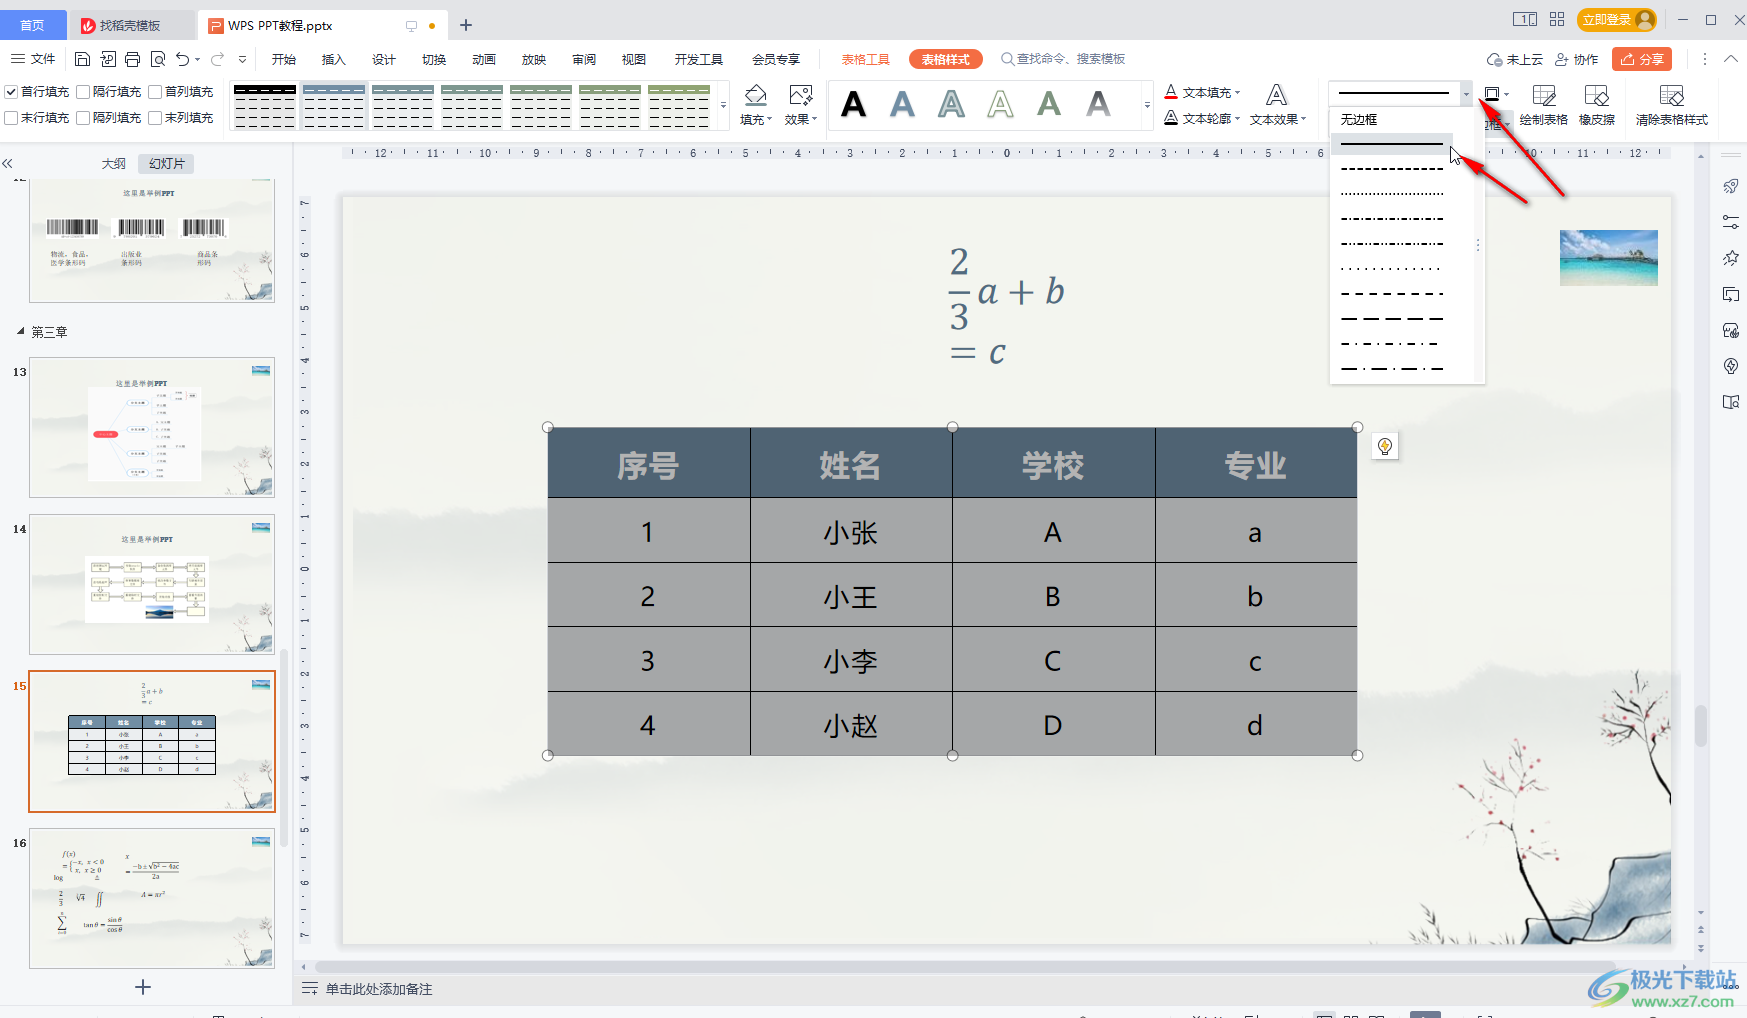Click the rocket icon in right sidebar
Image resolution: width=1747 pixels, height=1018 pixels.
pos(1731,186)
